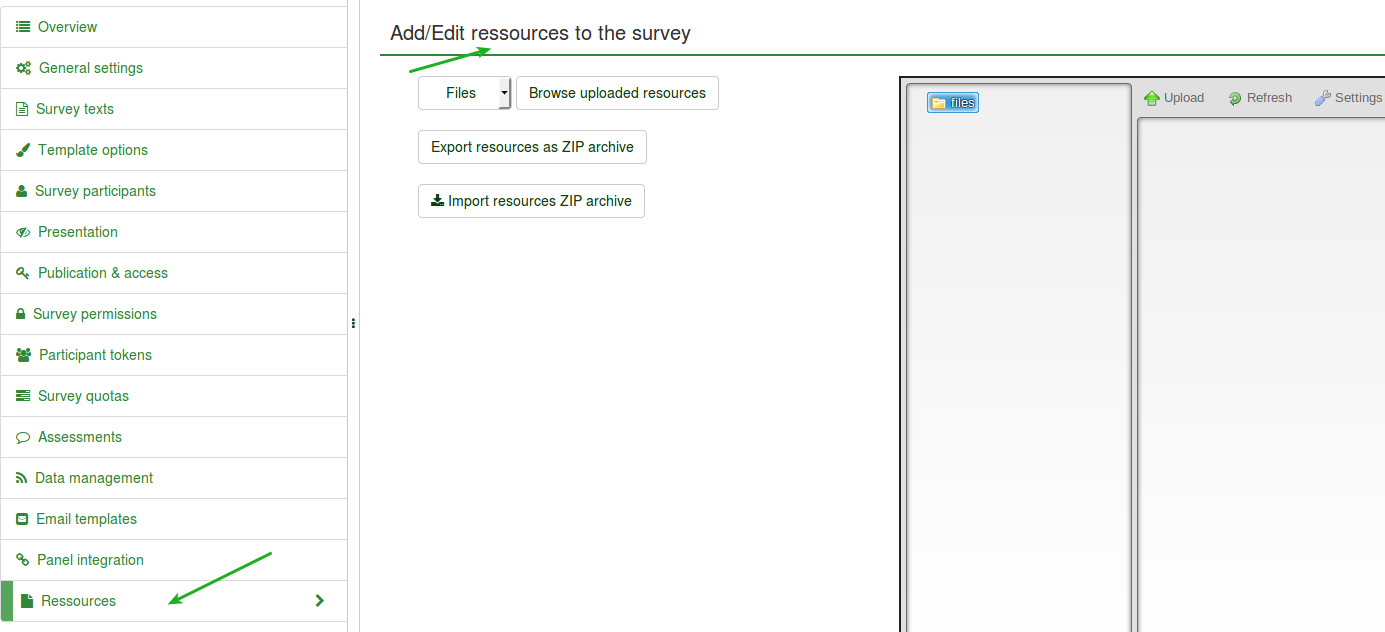This screenshot has width=1385, height=632.
Task: Open Survey quotas from the sidebar
Action: click(83, 396)
